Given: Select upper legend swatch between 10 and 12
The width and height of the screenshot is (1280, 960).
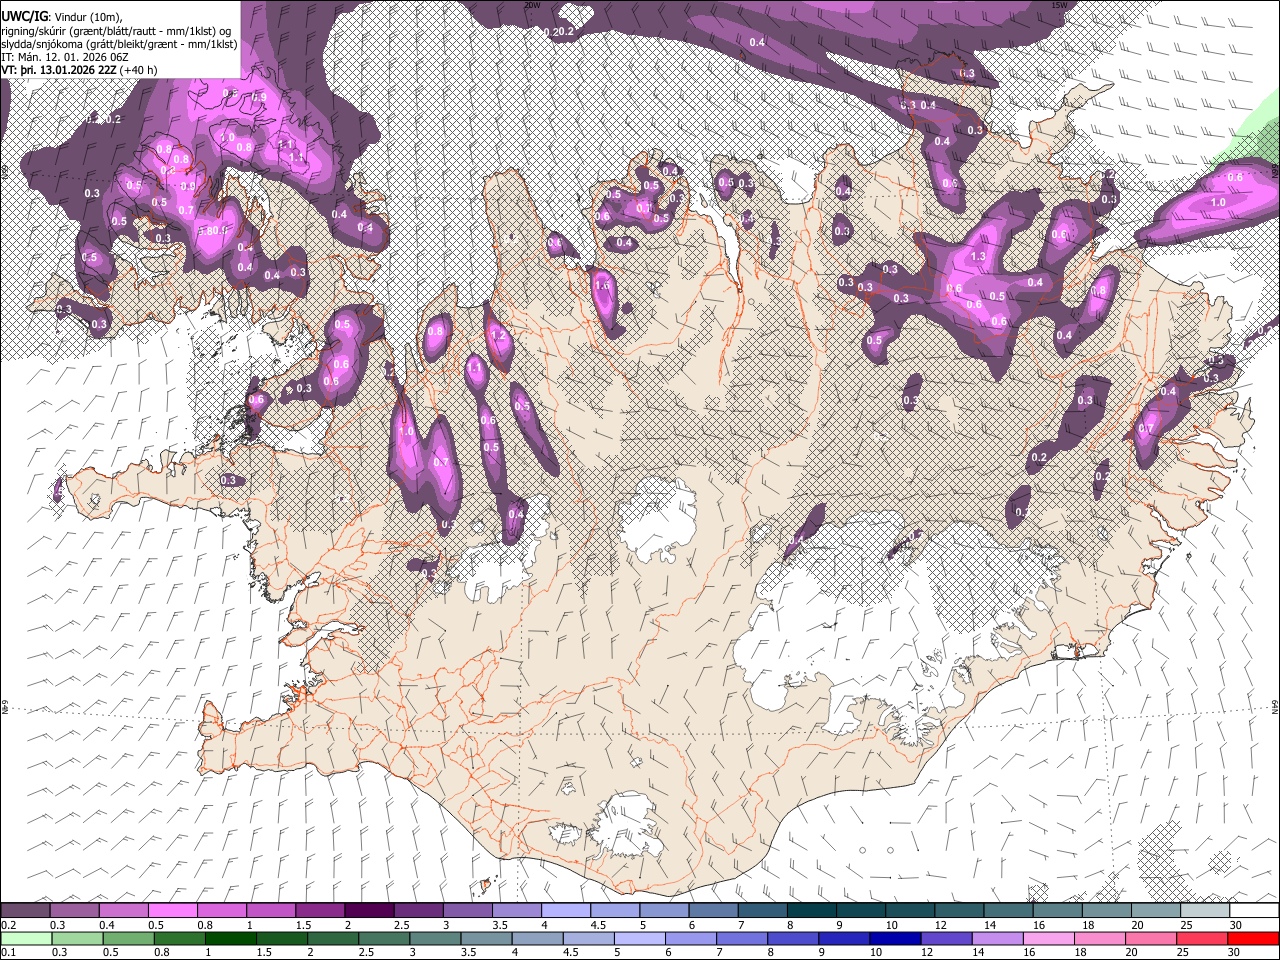Looking at the screenshot, I should coord(910,911).
